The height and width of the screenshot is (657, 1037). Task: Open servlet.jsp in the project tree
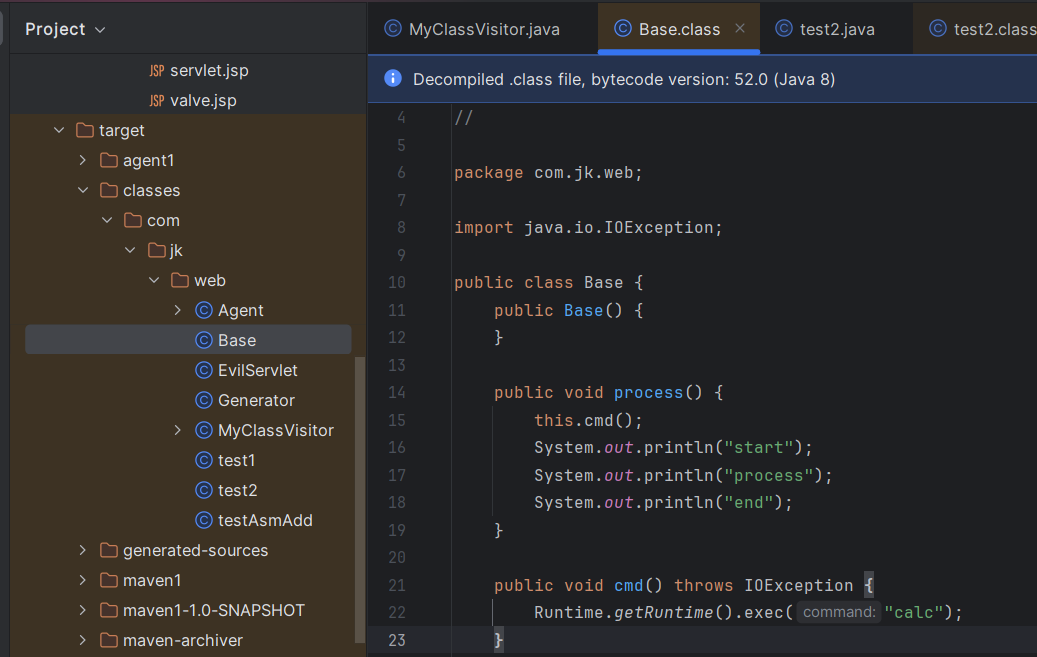tap(209, 70)
